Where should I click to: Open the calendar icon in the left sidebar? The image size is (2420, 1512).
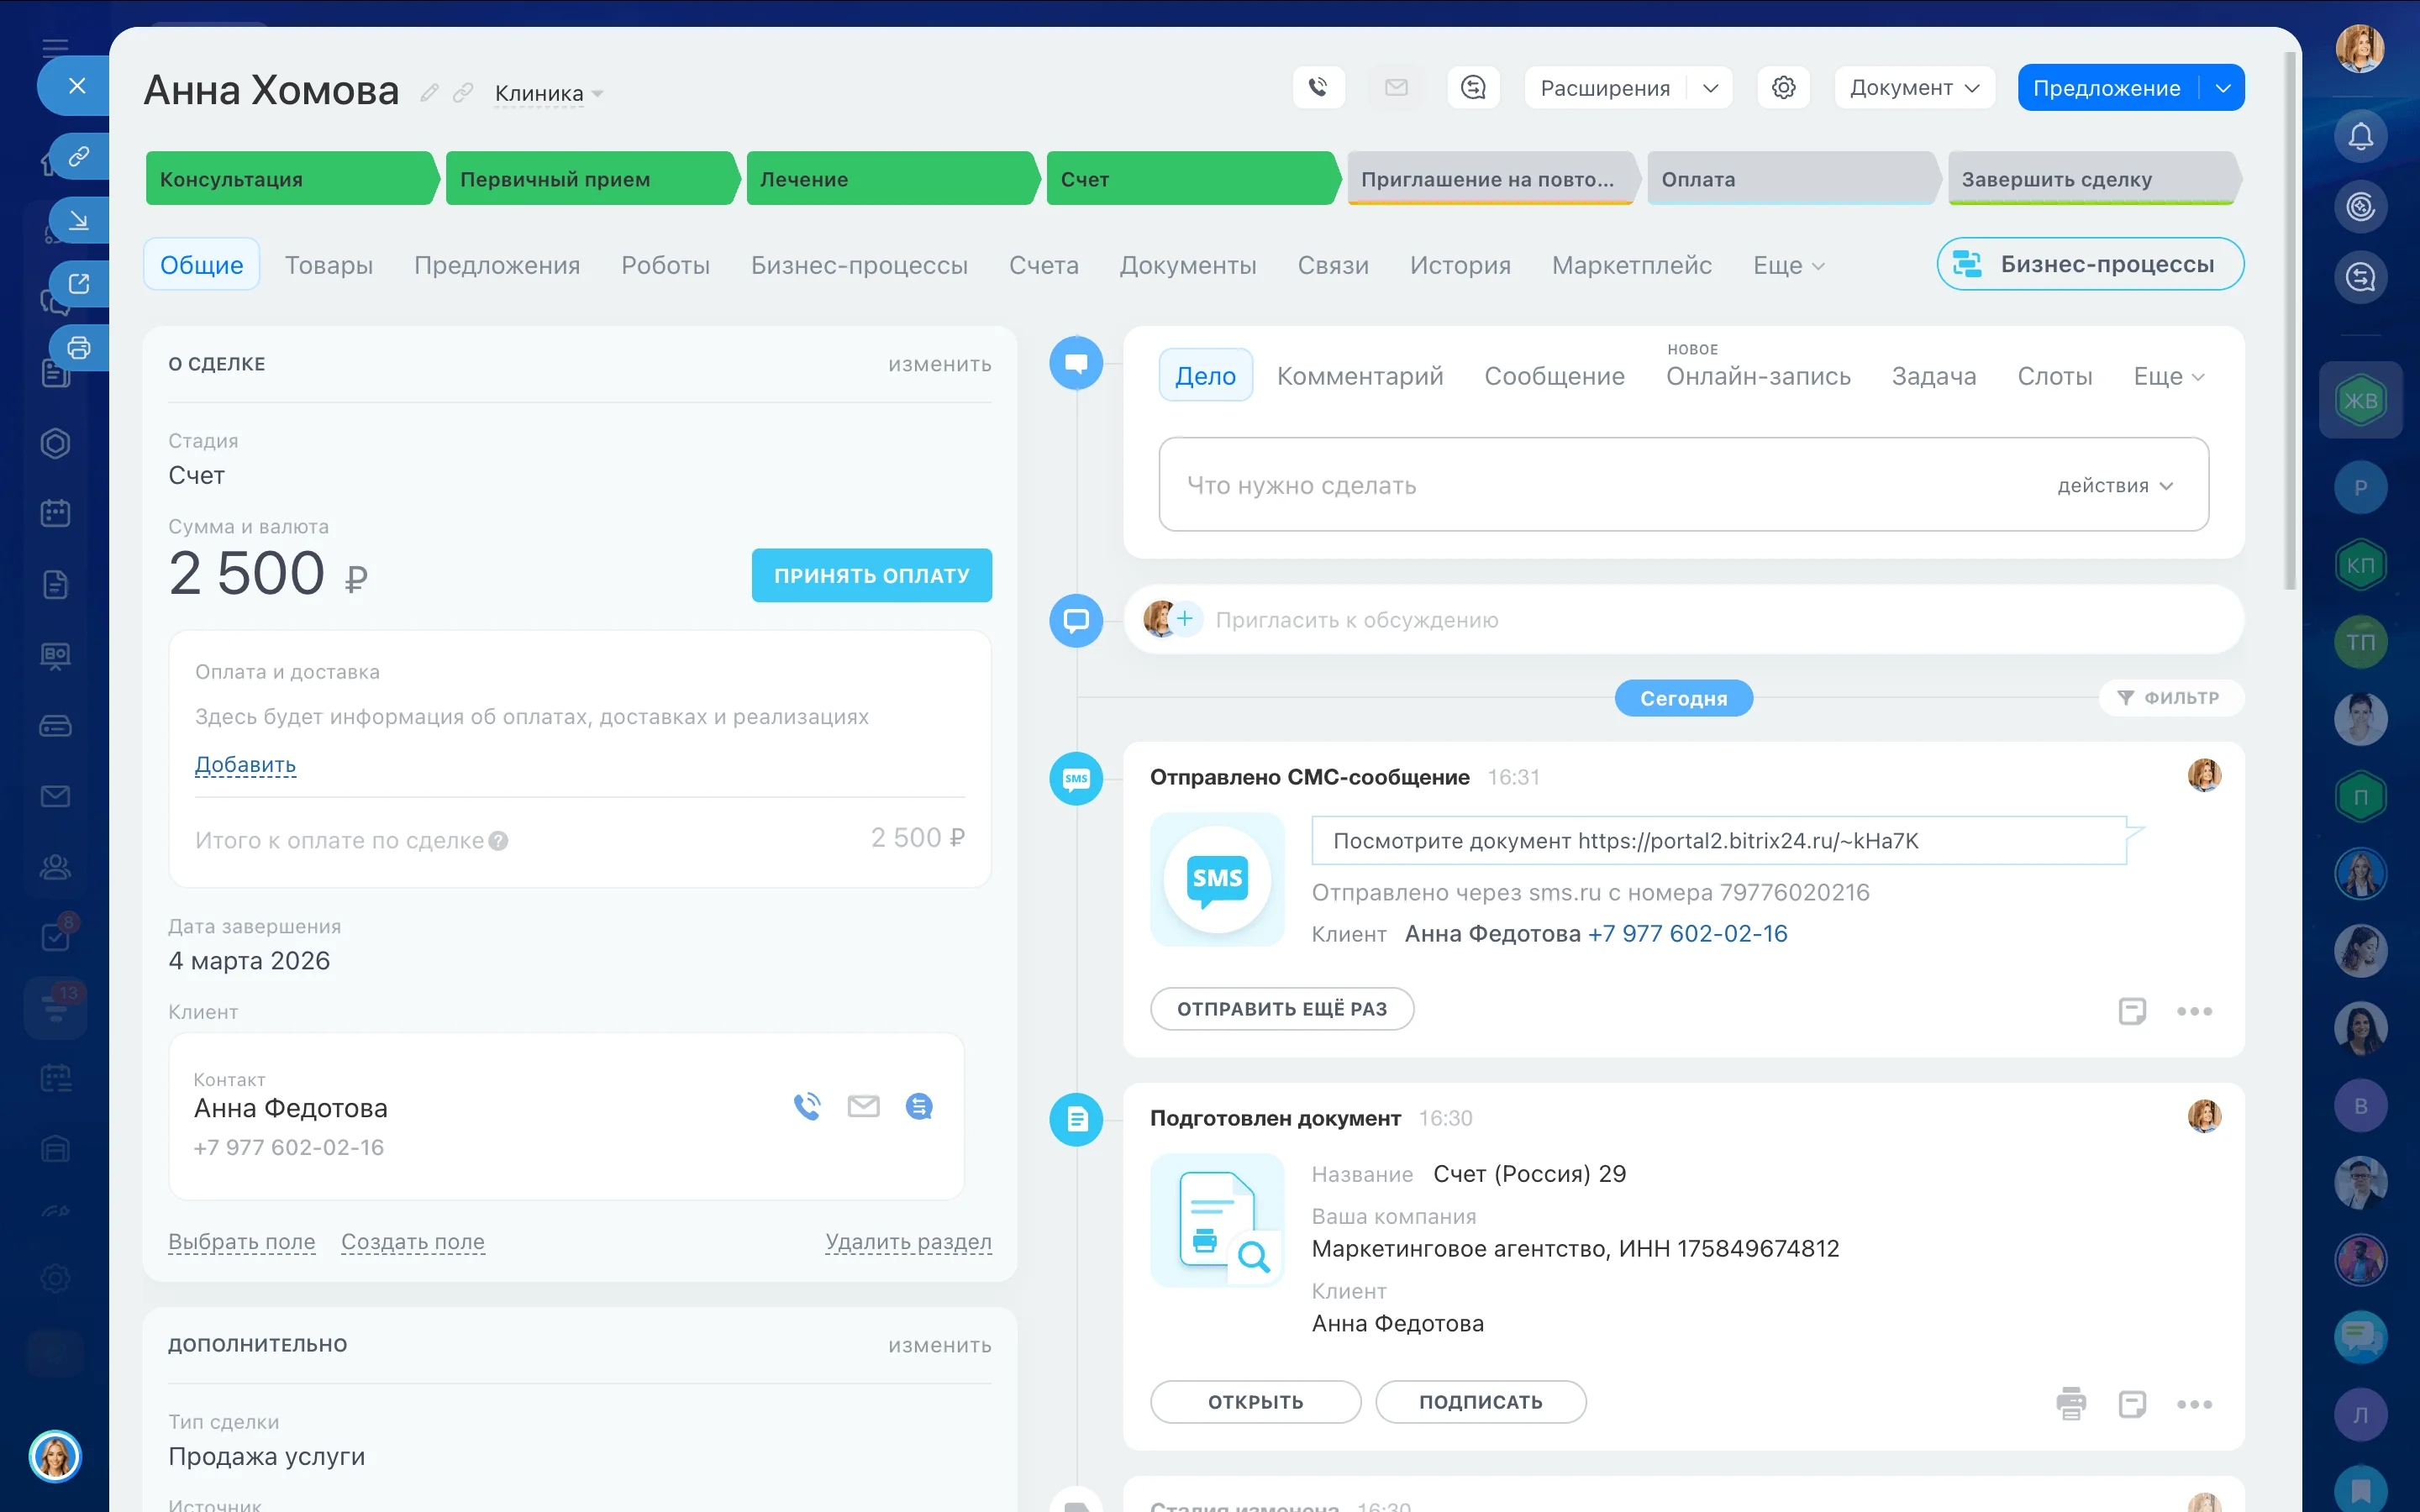[x=55, y=514]
